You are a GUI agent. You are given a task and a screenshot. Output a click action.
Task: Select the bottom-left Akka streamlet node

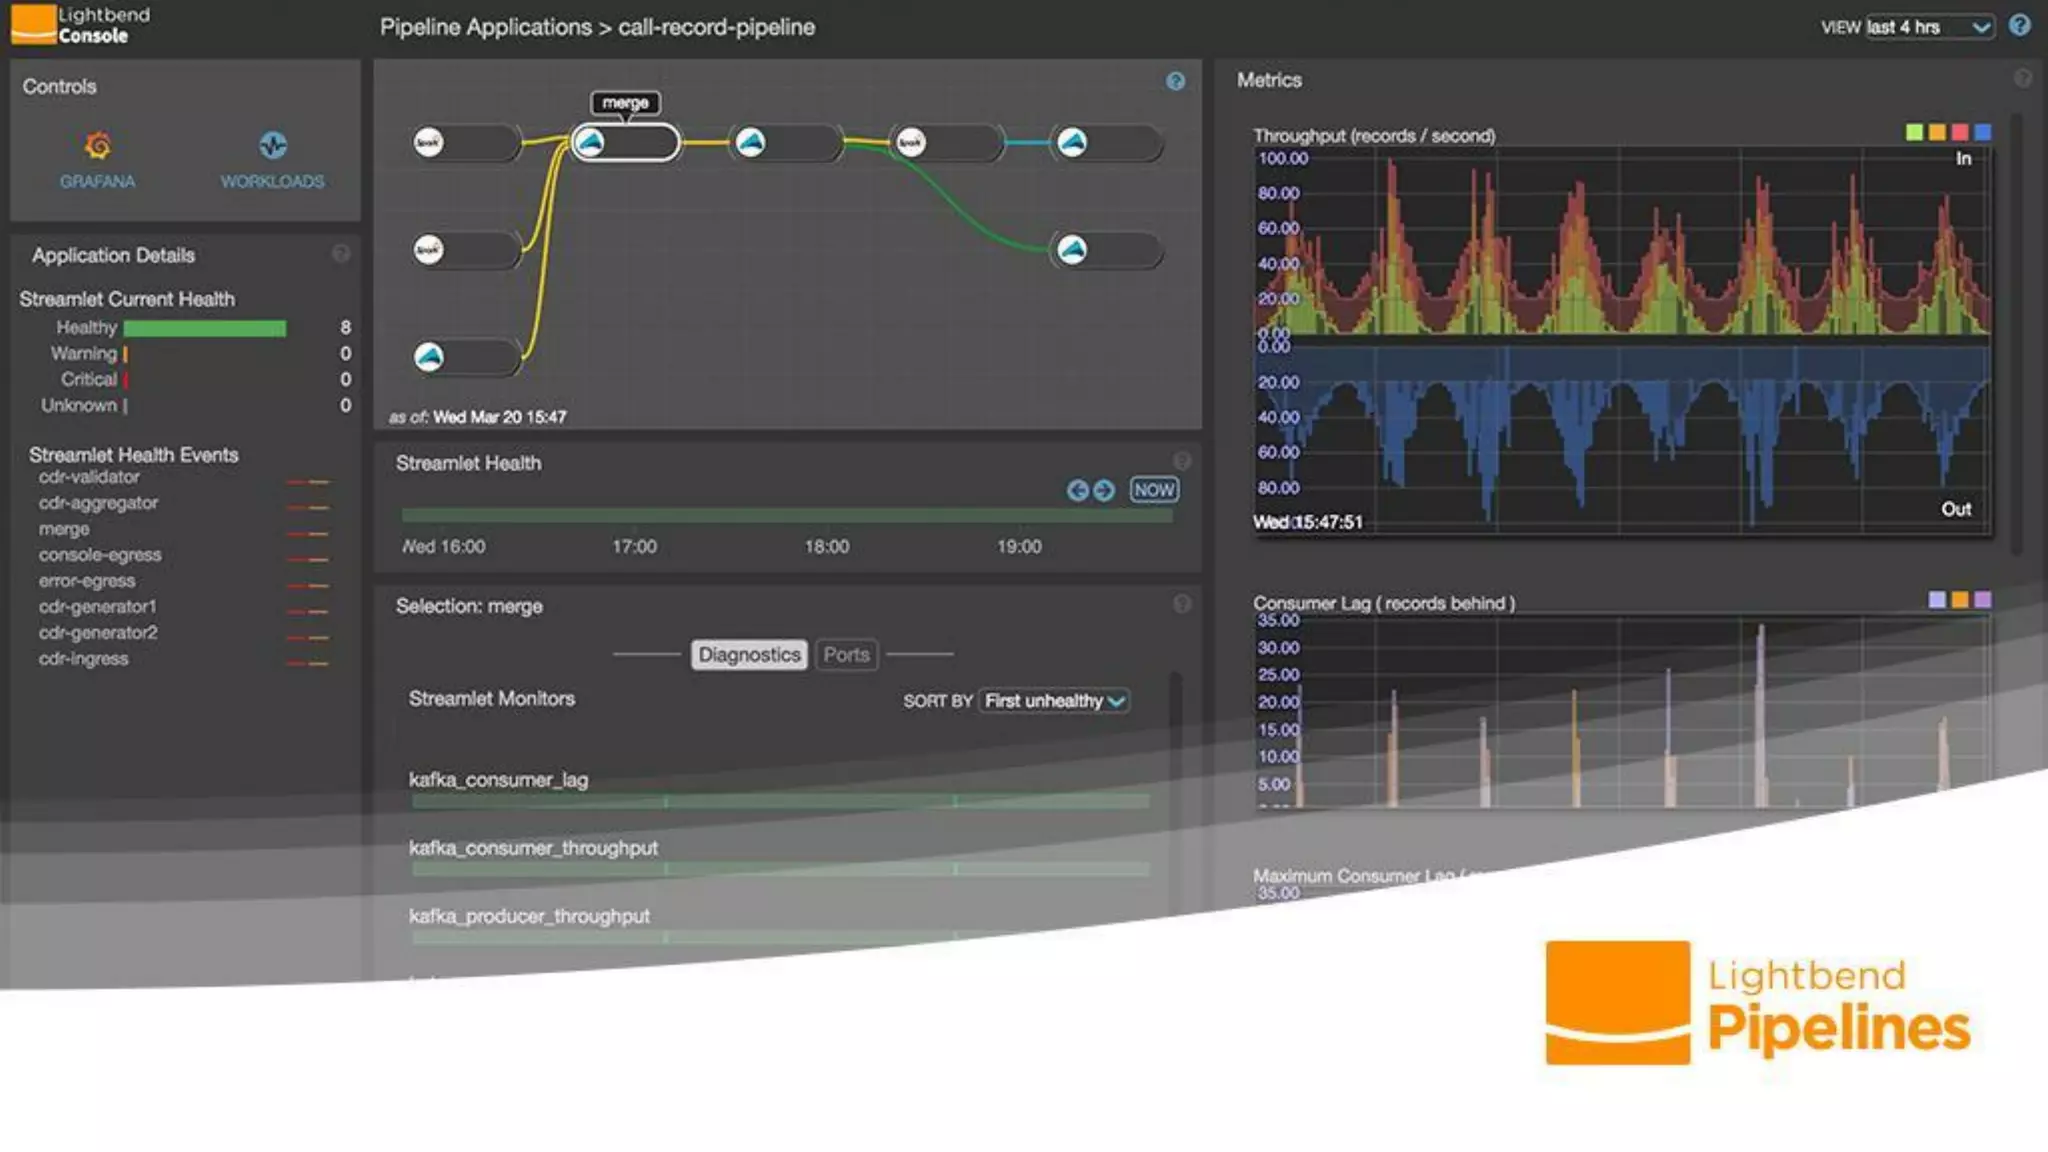(430, 357)
